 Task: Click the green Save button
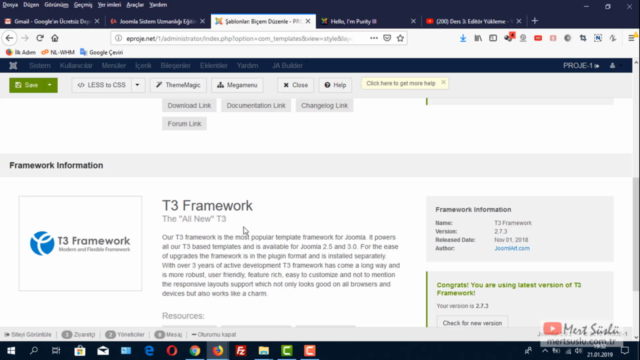(x=26, y=85)
